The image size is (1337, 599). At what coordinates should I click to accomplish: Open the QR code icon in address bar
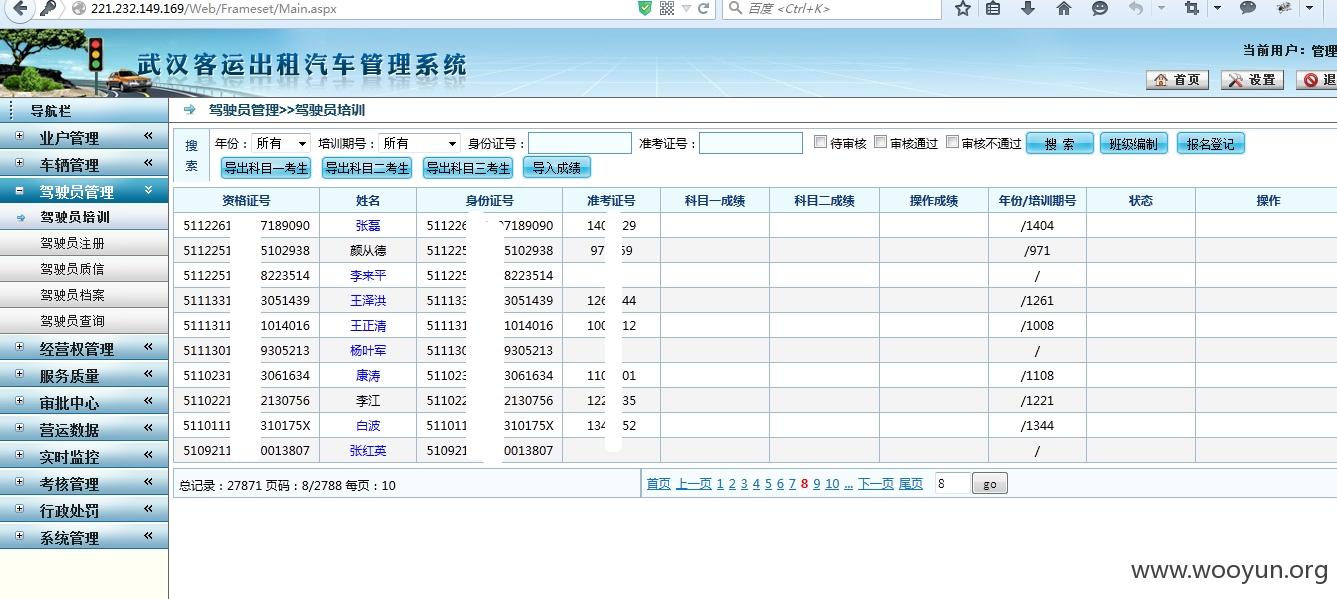[667, 9]
